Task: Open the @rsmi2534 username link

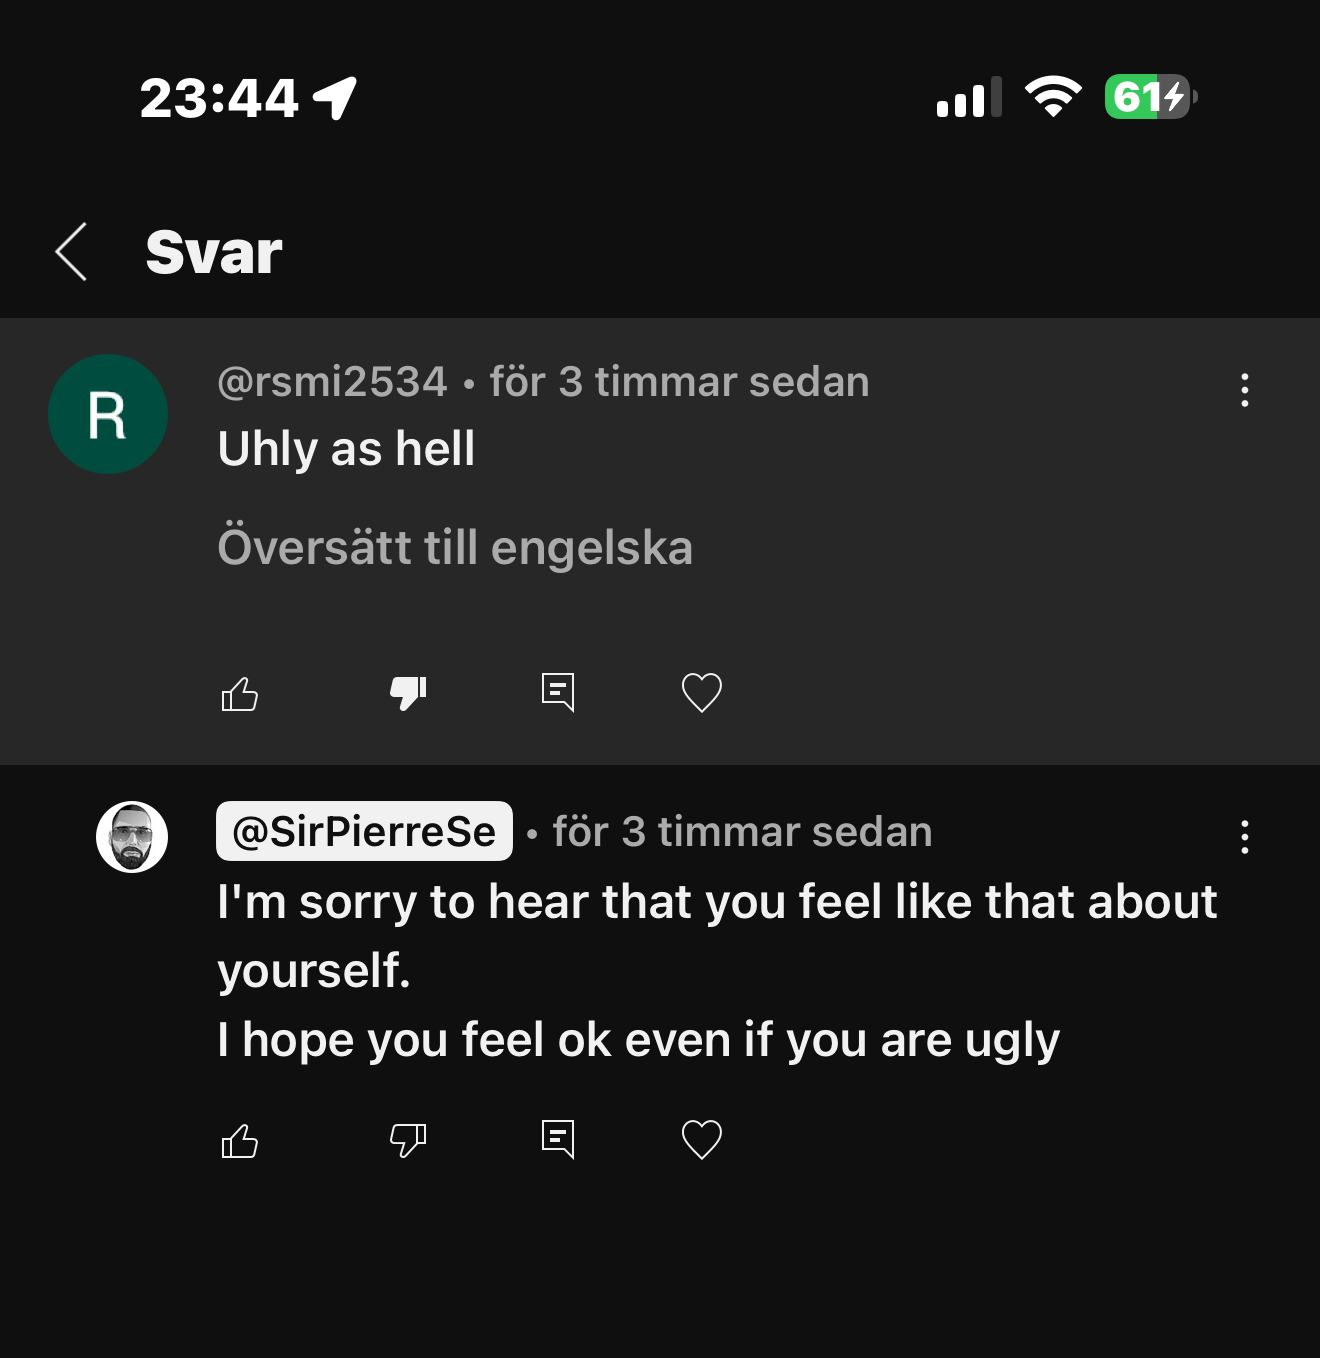Action: click(332, 382)
